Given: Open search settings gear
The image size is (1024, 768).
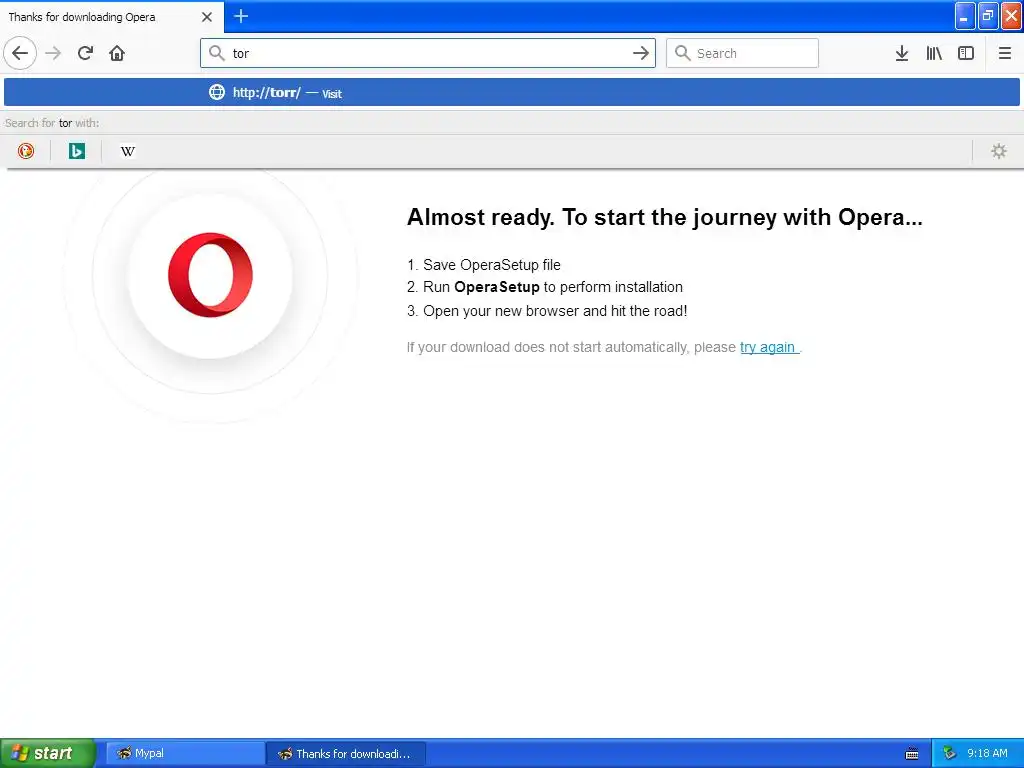Looking at the screenshot, I should [999, 151].
